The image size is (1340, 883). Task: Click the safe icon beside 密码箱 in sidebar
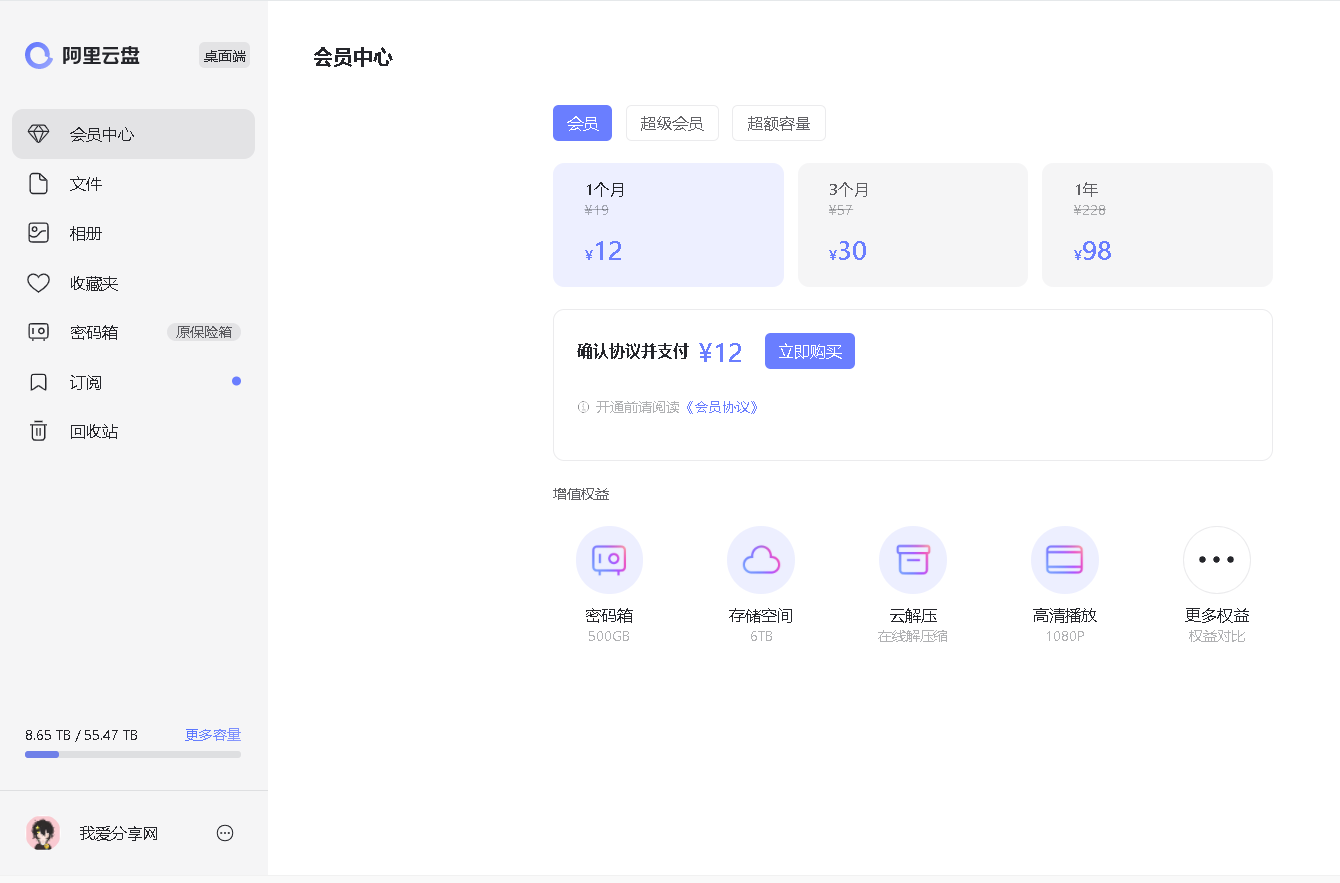tap(38, 332)
